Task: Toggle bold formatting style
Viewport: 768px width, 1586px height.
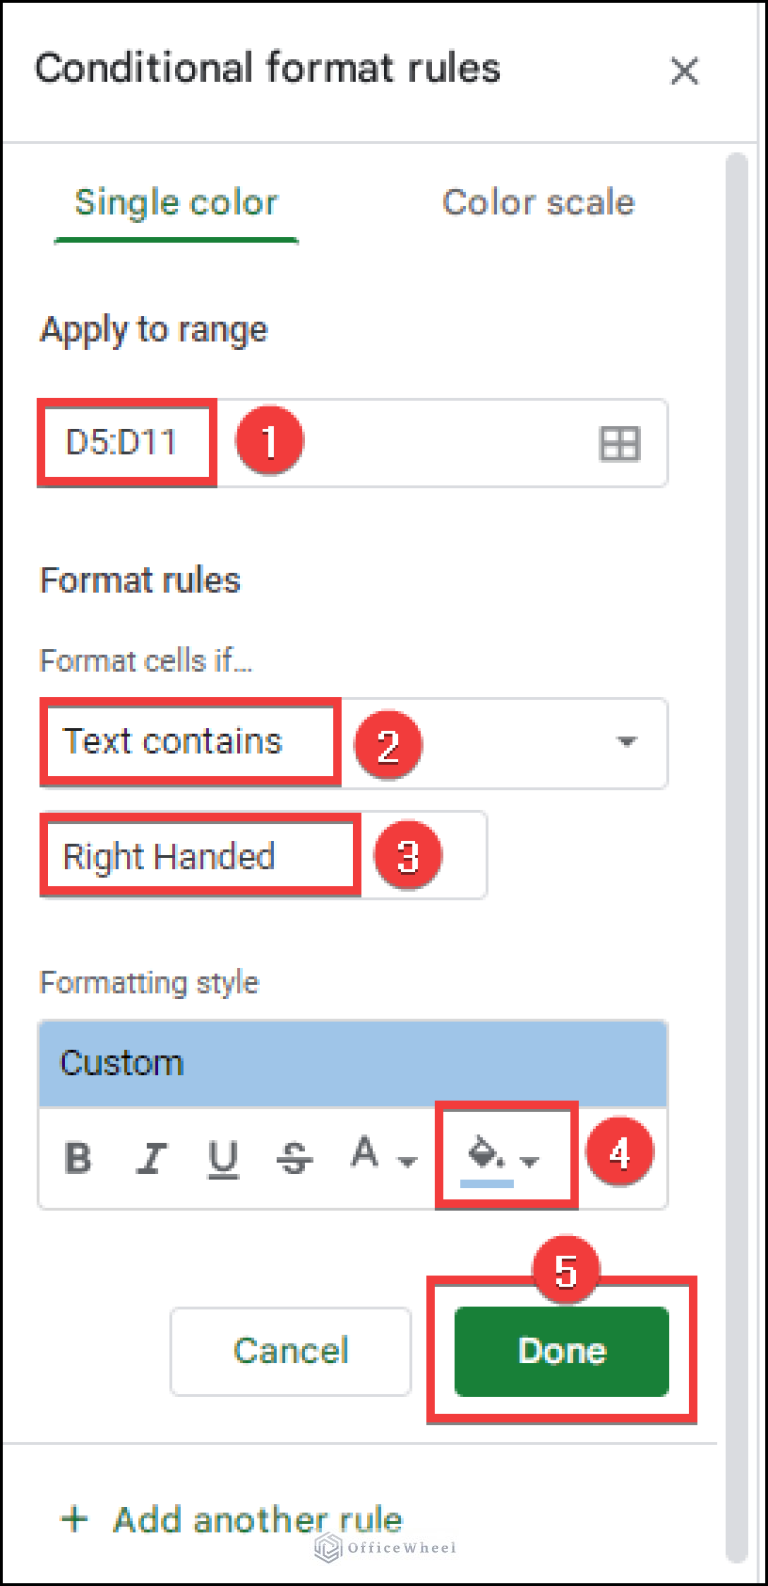Action: 78,1158
